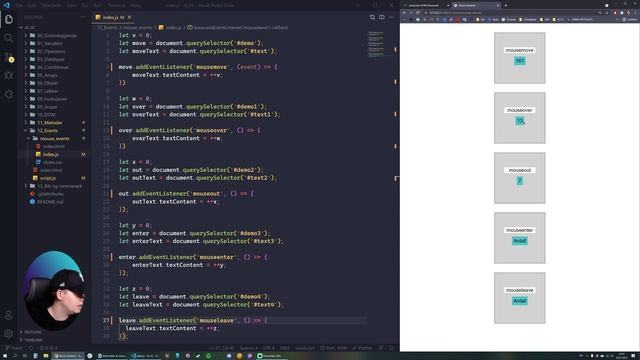This screenshot has width=640, height=360.
Task: Open the Source Control view with badge
Action: pyautogui.click(x=9, y=57)
